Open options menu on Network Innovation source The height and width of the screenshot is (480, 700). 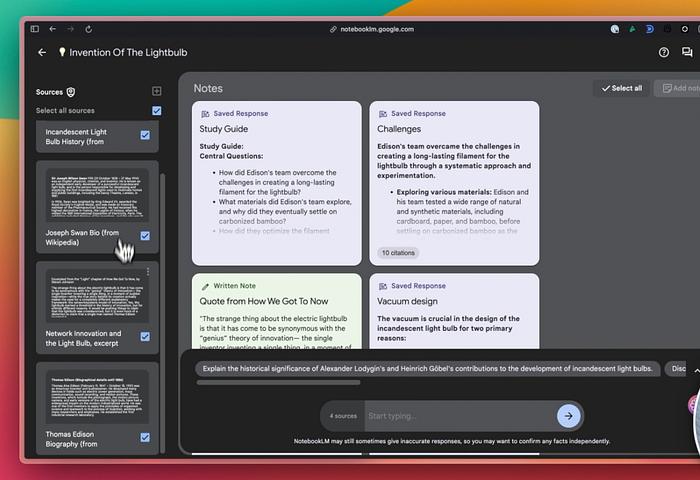point(148,271)
